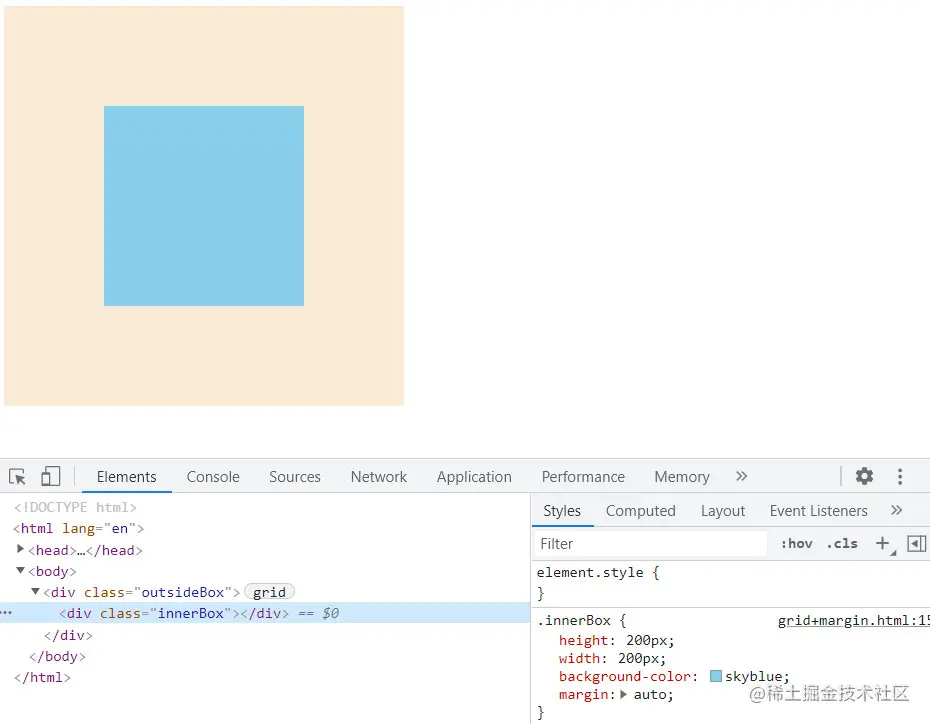Screen dimensions: 930x724
Task: Open the skyblue color swatch picker
Action: [716, 676]
